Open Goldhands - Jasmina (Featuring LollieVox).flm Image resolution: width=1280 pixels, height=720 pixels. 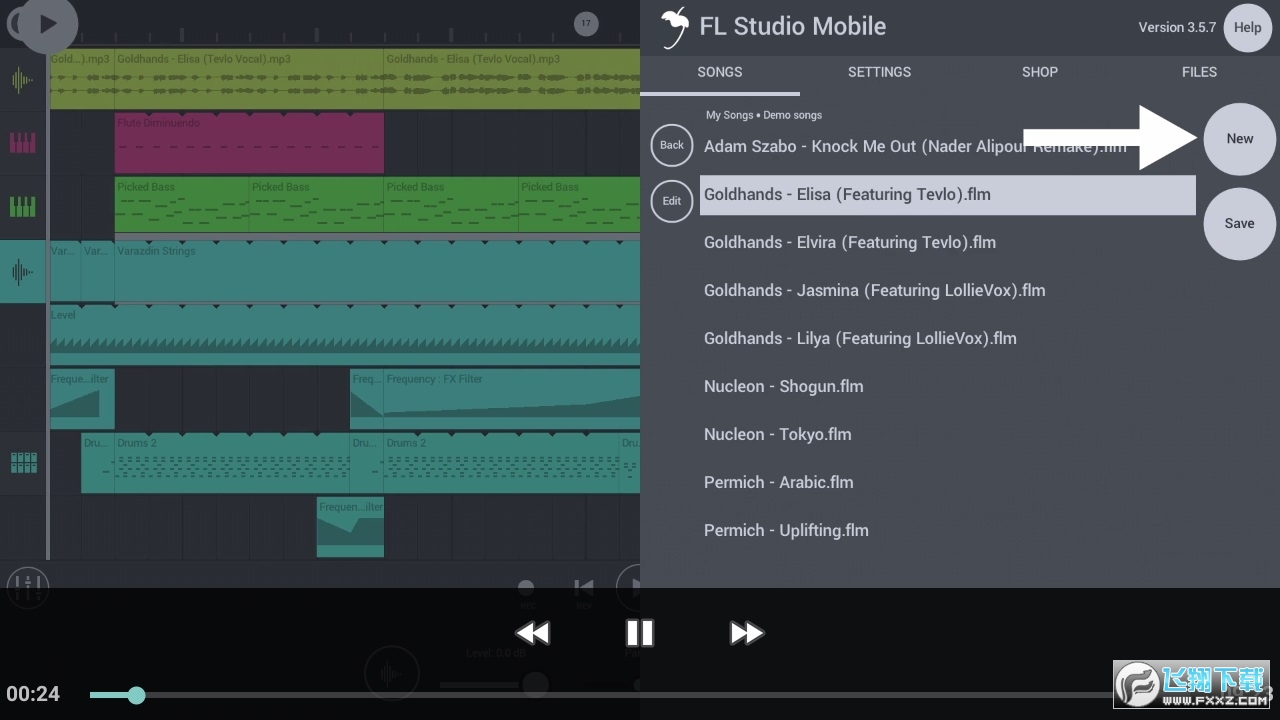(874, 290)
